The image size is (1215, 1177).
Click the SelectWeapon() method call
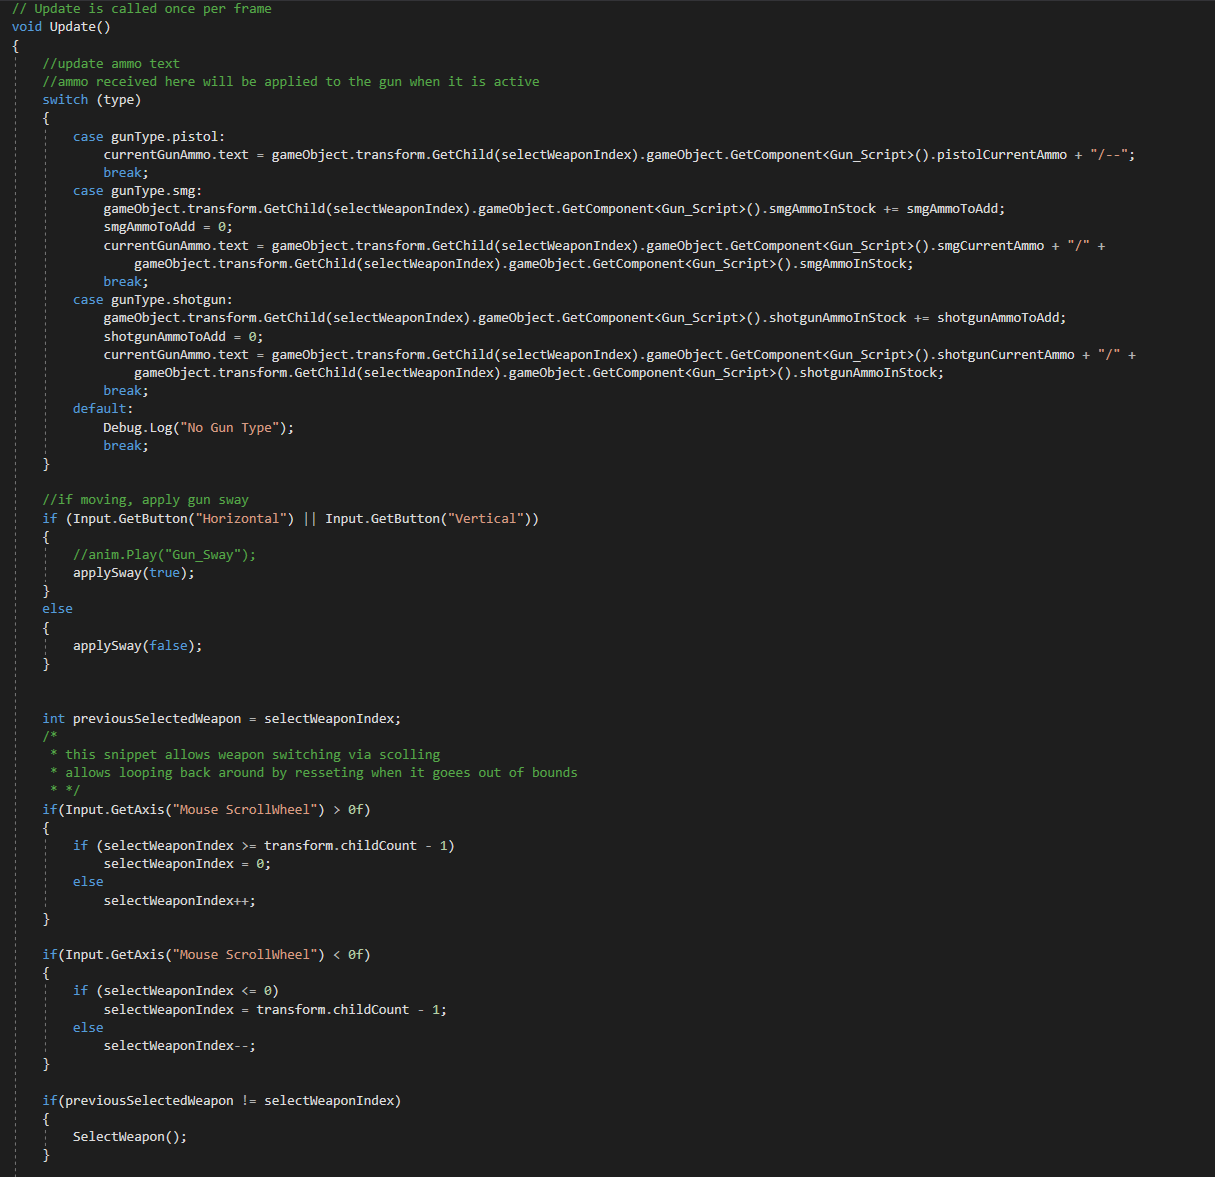[x=129, y=1136]
